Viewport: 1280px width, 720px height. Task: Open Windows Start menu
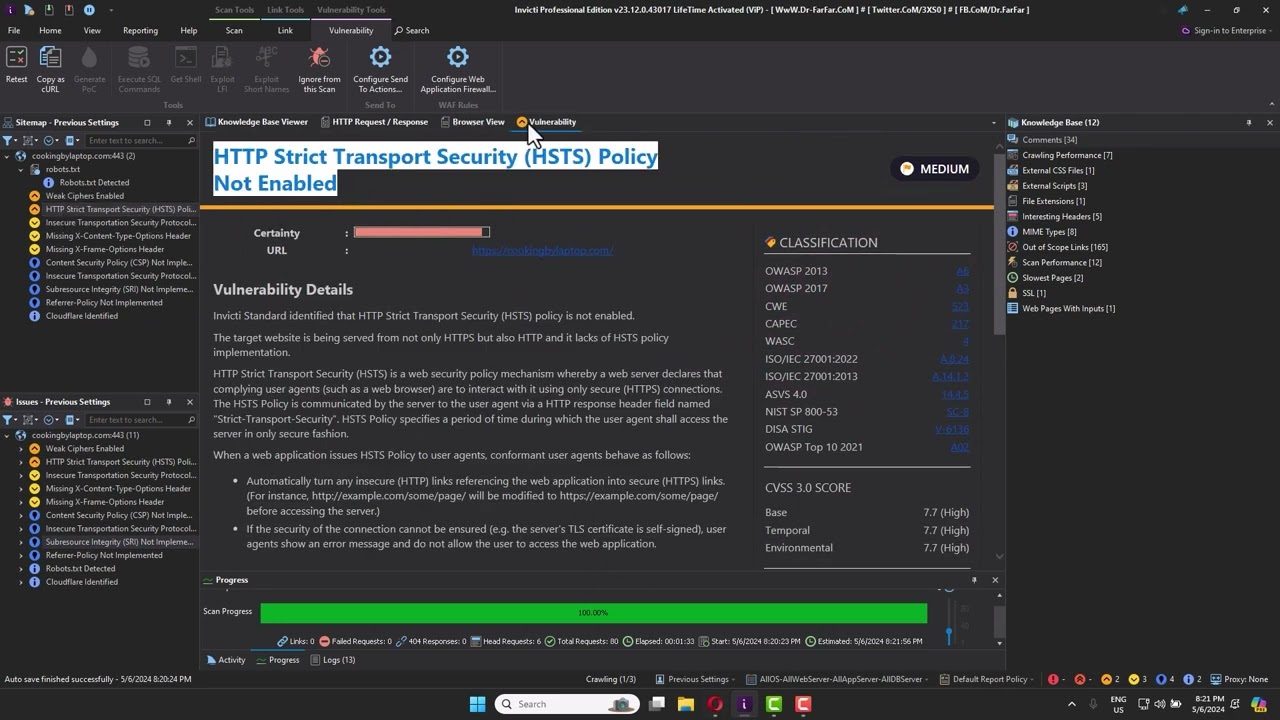477,704
